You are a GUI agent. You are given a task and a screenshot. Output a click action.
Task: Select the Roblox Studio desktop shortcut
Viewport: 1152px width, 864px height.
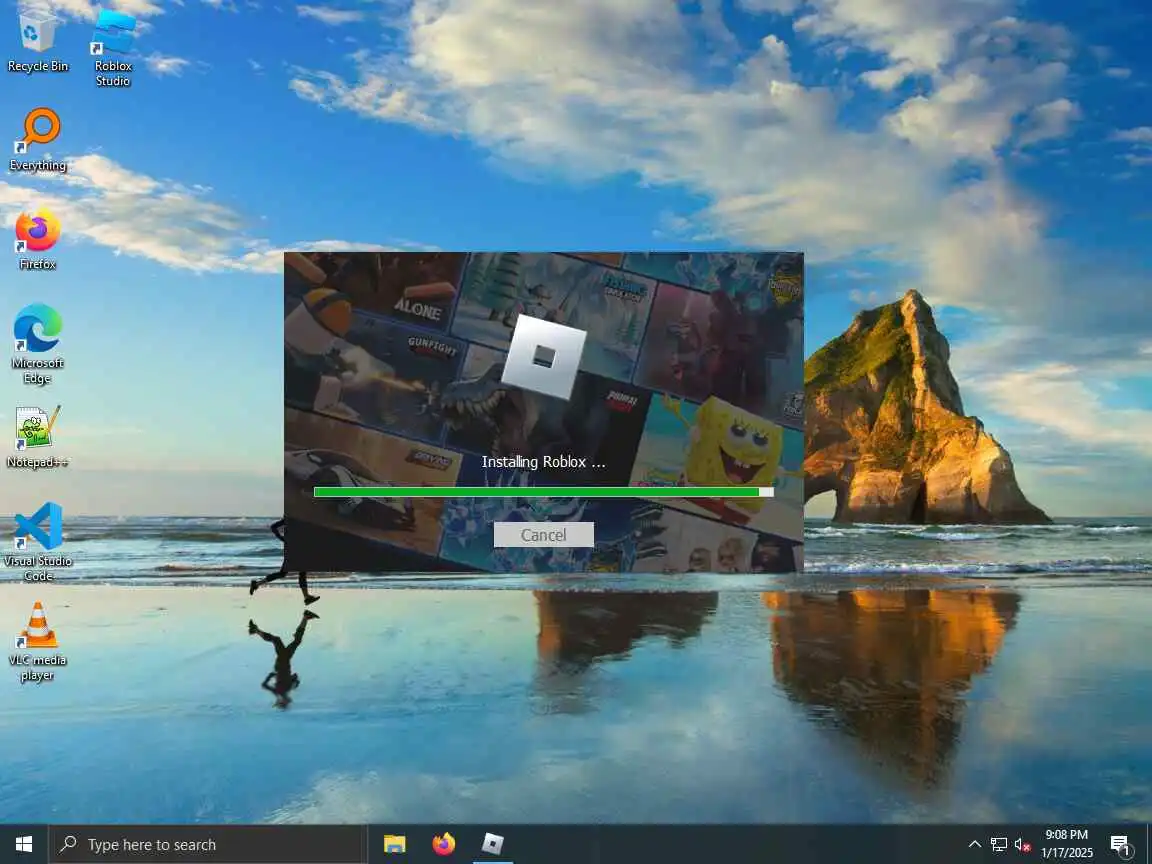click(113, 48)
